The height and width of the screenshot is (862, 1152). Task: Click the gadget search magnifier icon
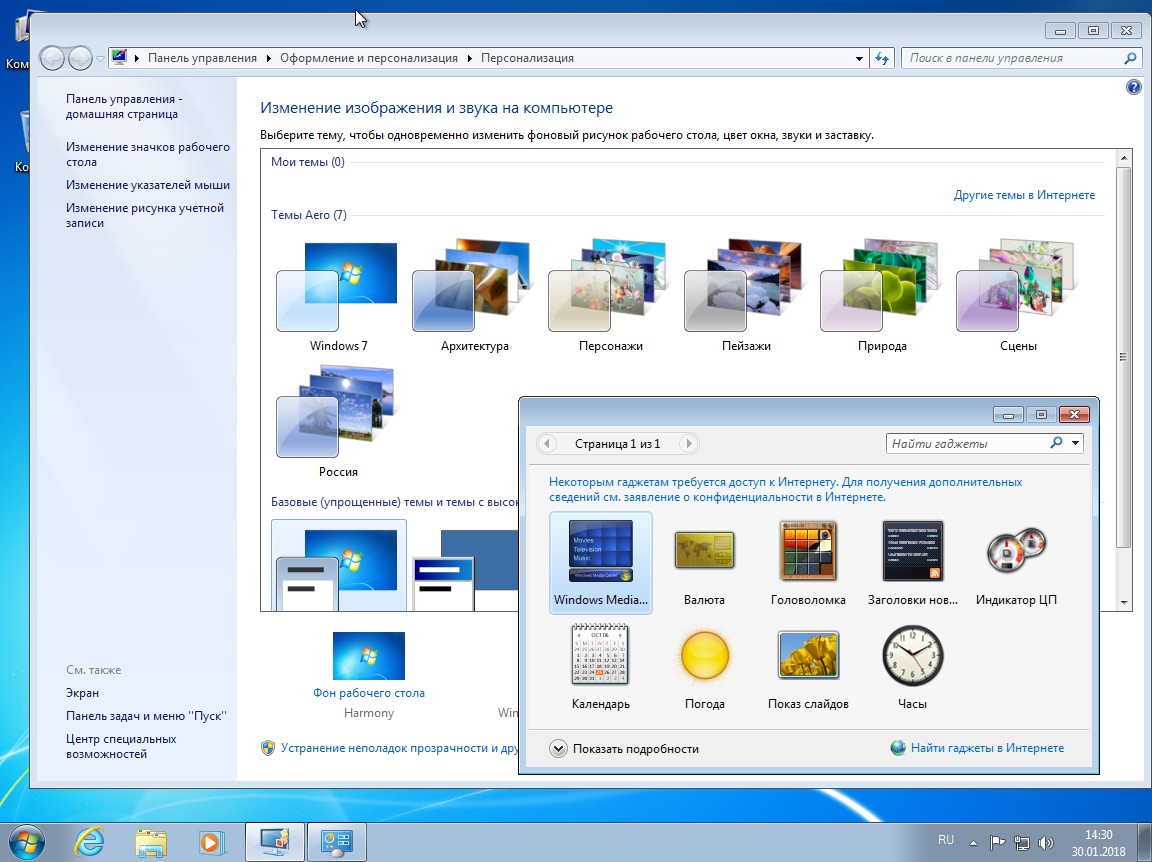coord(1056,443)
